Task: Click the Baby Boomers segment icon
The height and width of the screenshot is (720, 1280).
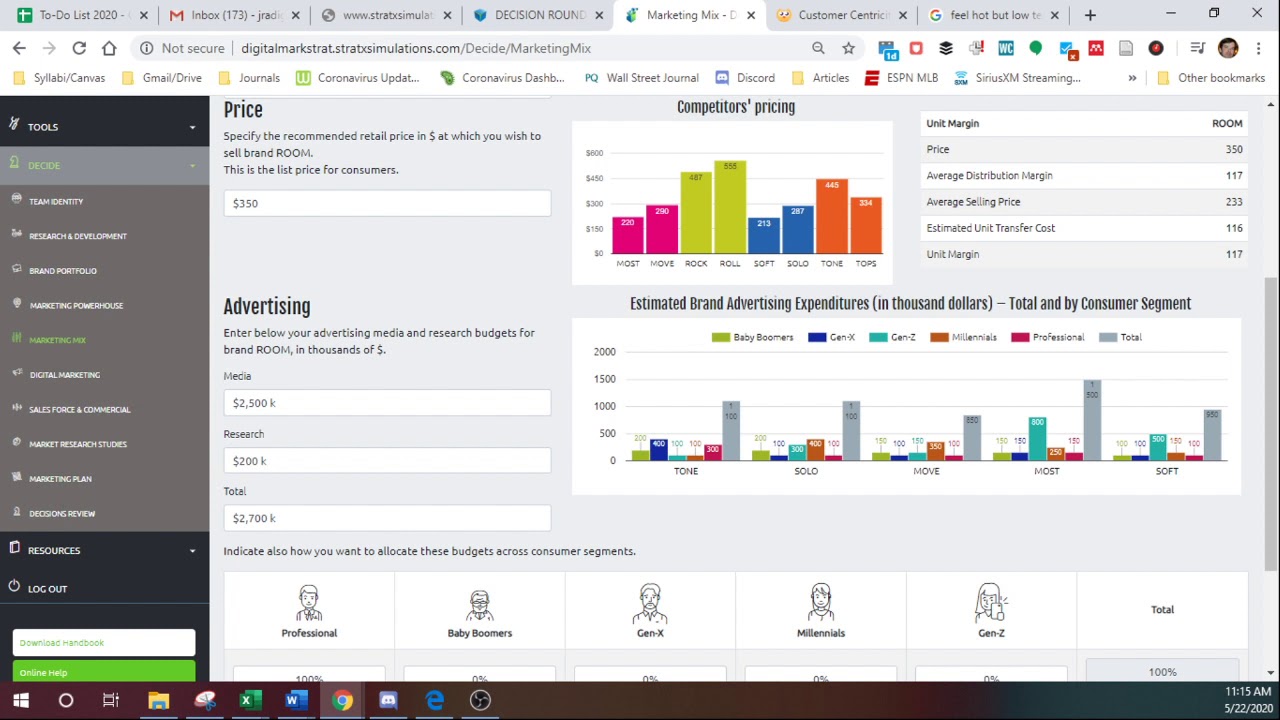Action: (480, 604)
